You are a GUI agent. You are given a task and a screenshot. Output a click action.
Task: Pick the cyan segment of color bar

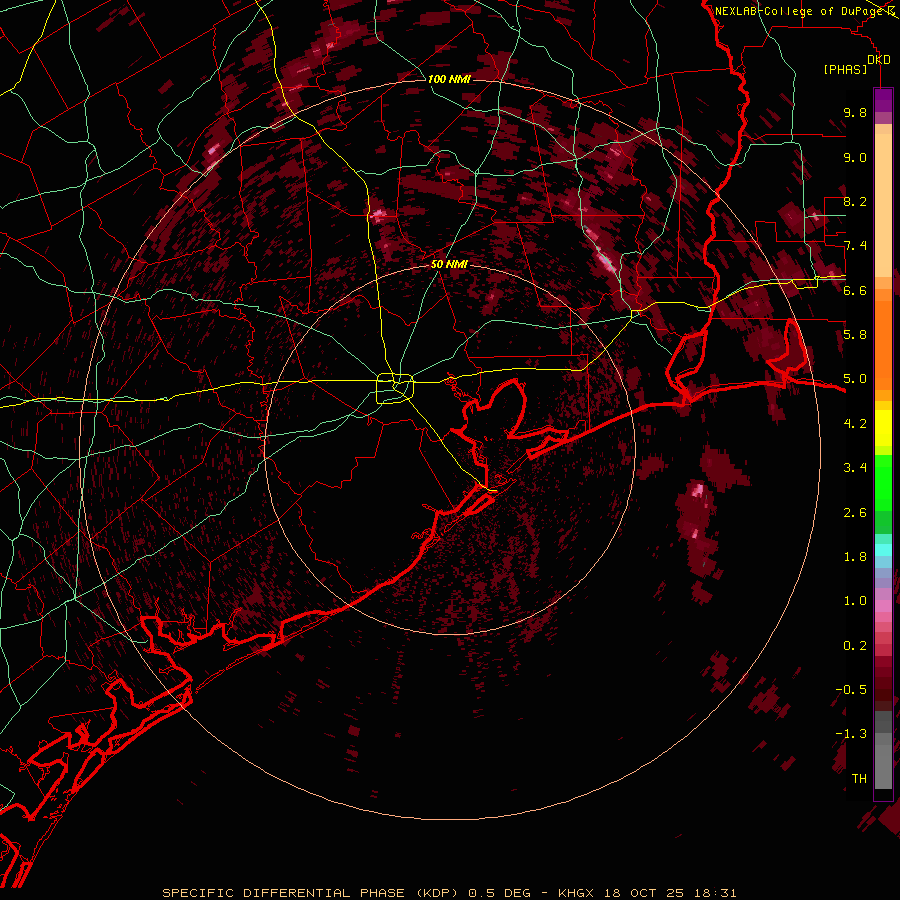click(x=883, y=549)
